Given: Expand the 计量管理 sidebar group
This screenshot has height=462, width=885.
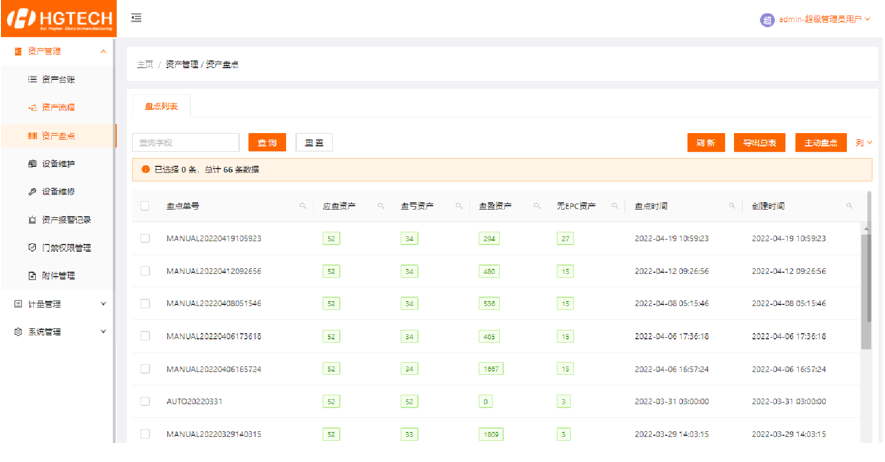Looking at the screenshot, I should point(58,303).
